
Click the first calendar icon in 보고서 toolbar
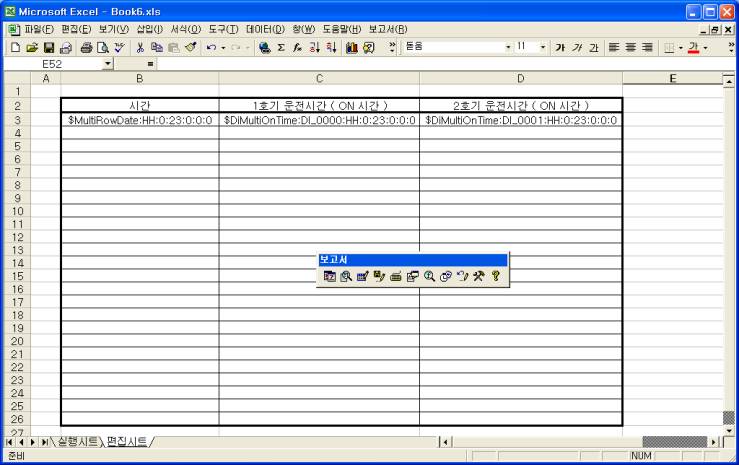(328, 276)
